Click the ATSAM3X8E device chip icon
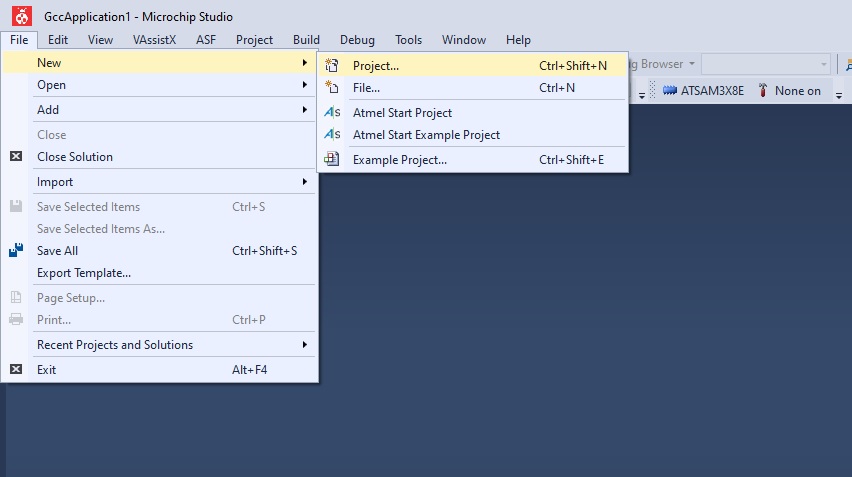This screenshot has width=852, height=477. coord(670,91)
